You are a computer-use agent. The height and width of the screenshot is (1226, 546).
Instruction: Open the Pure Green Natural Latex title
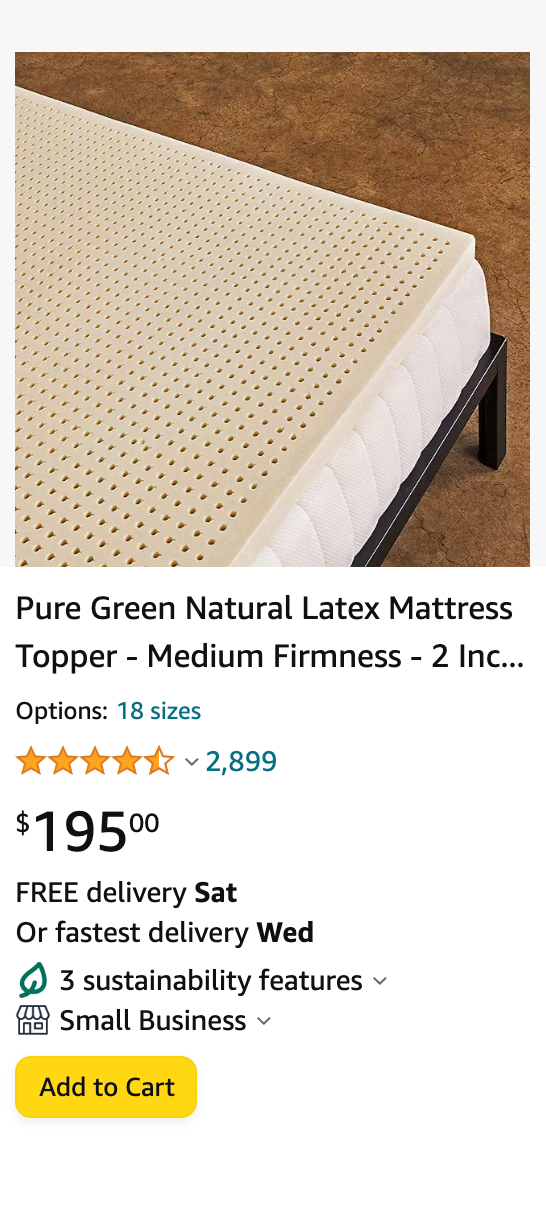click(270, 632)
